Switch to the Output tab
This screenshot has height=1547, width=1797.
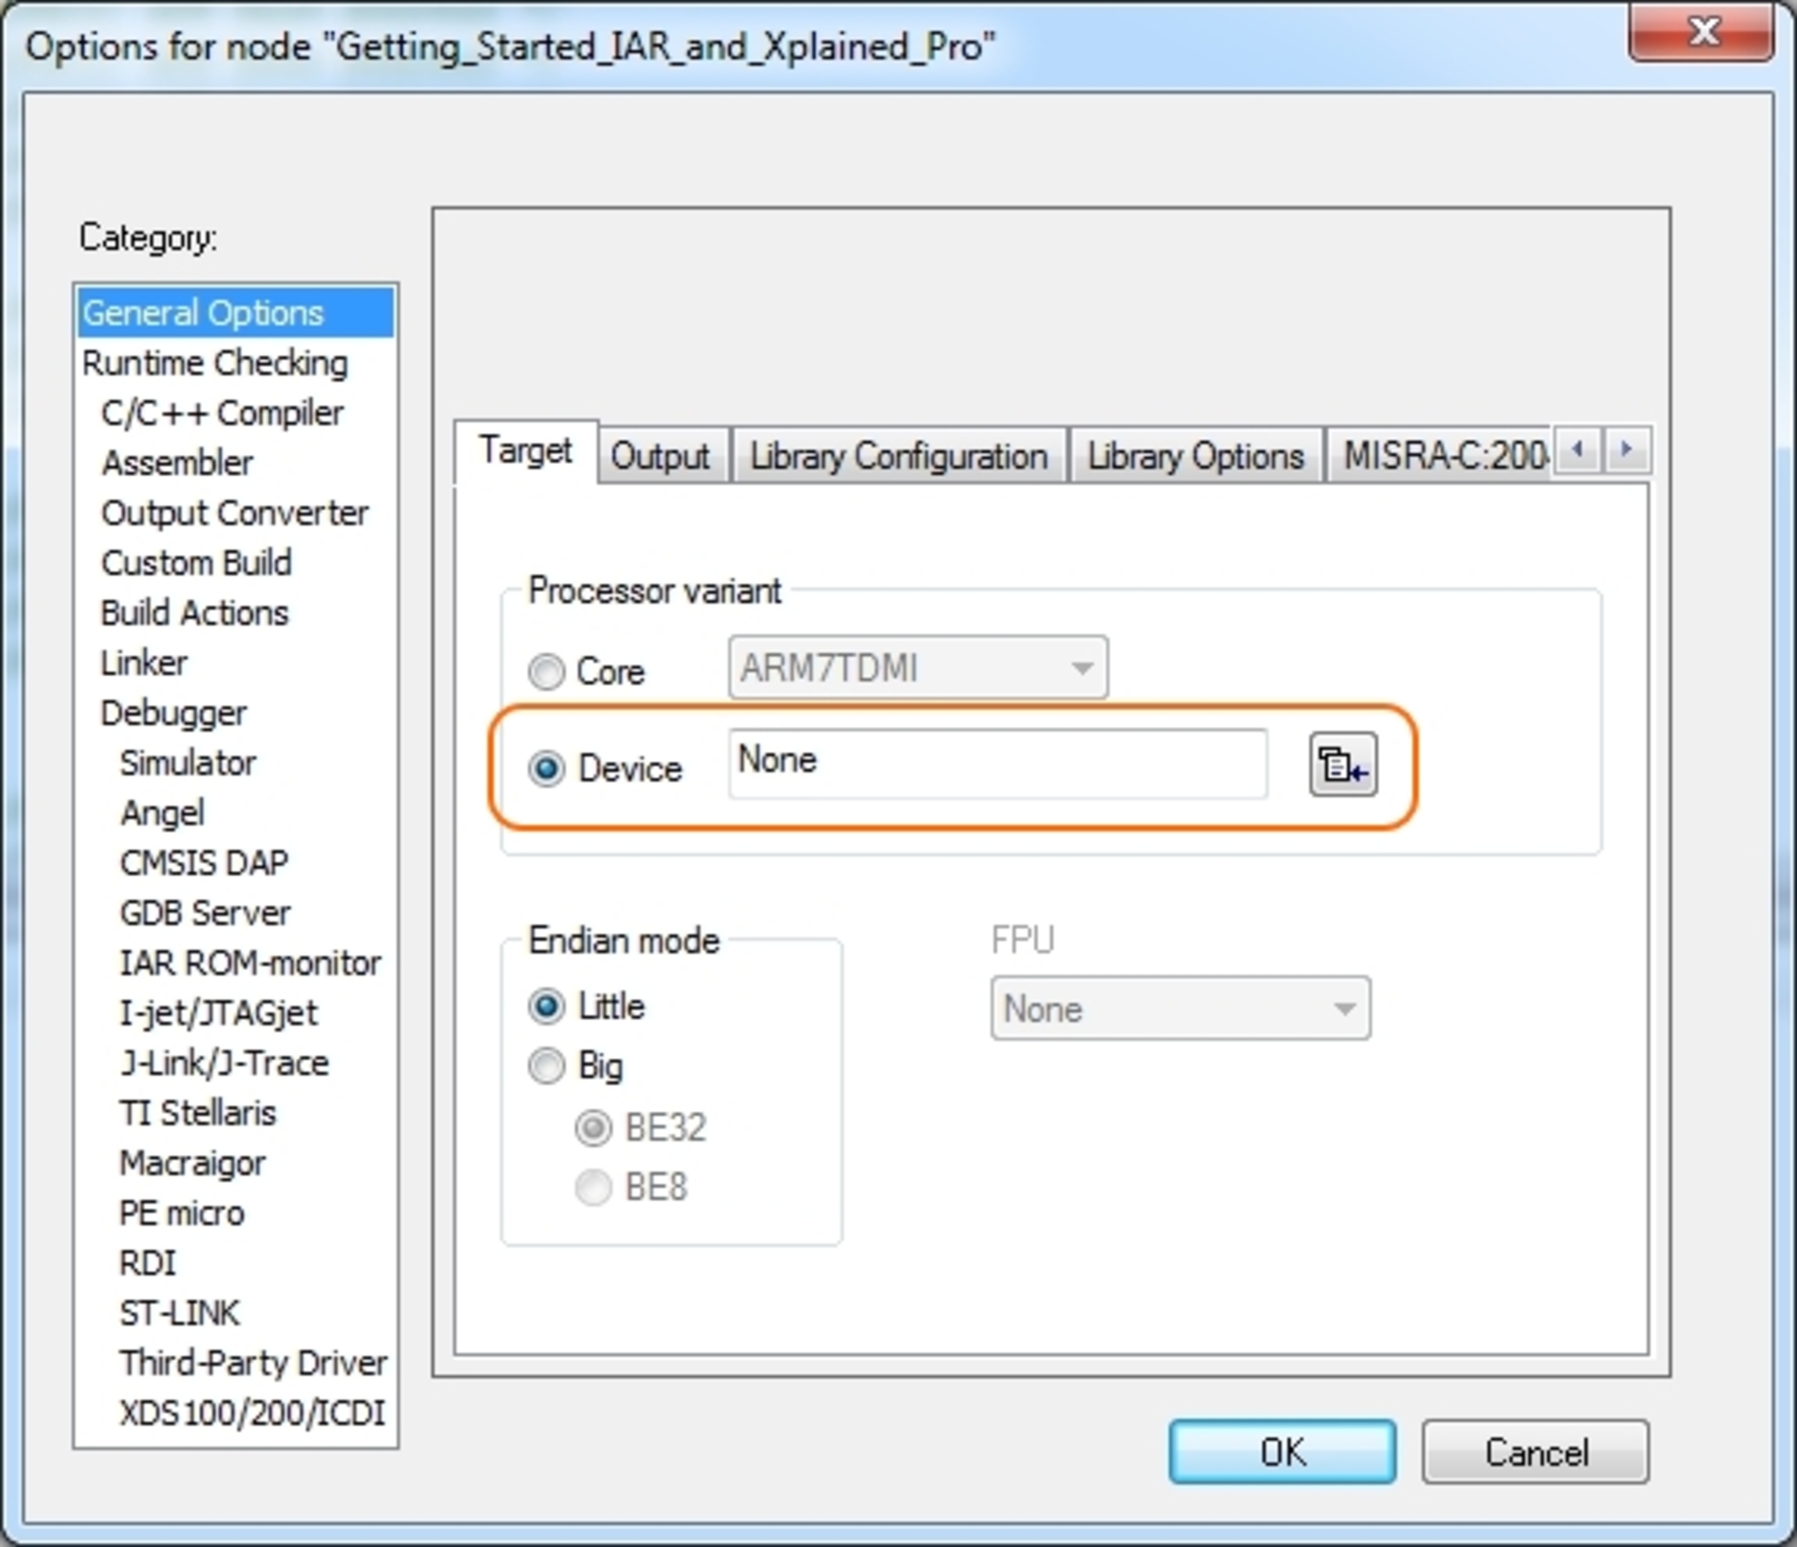coord(660,456)
